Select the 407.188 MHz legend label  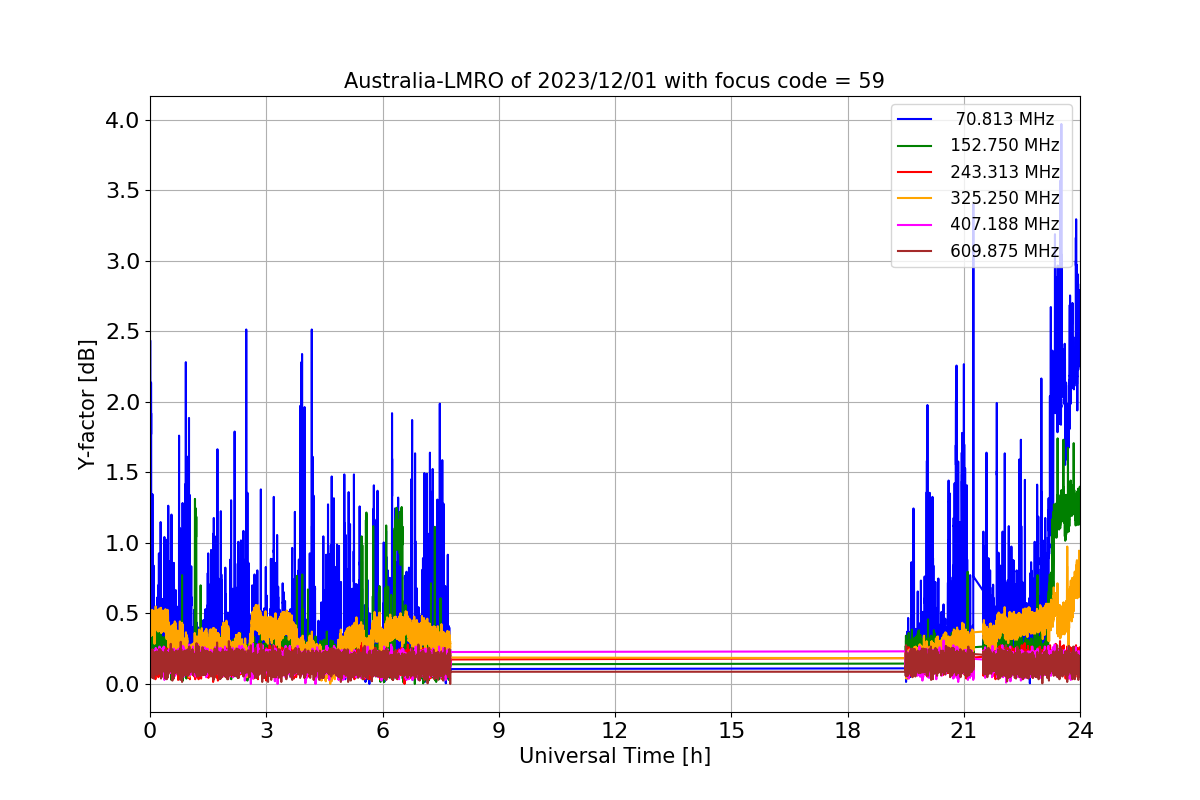pyautogui.click(x=1005, y=224)
